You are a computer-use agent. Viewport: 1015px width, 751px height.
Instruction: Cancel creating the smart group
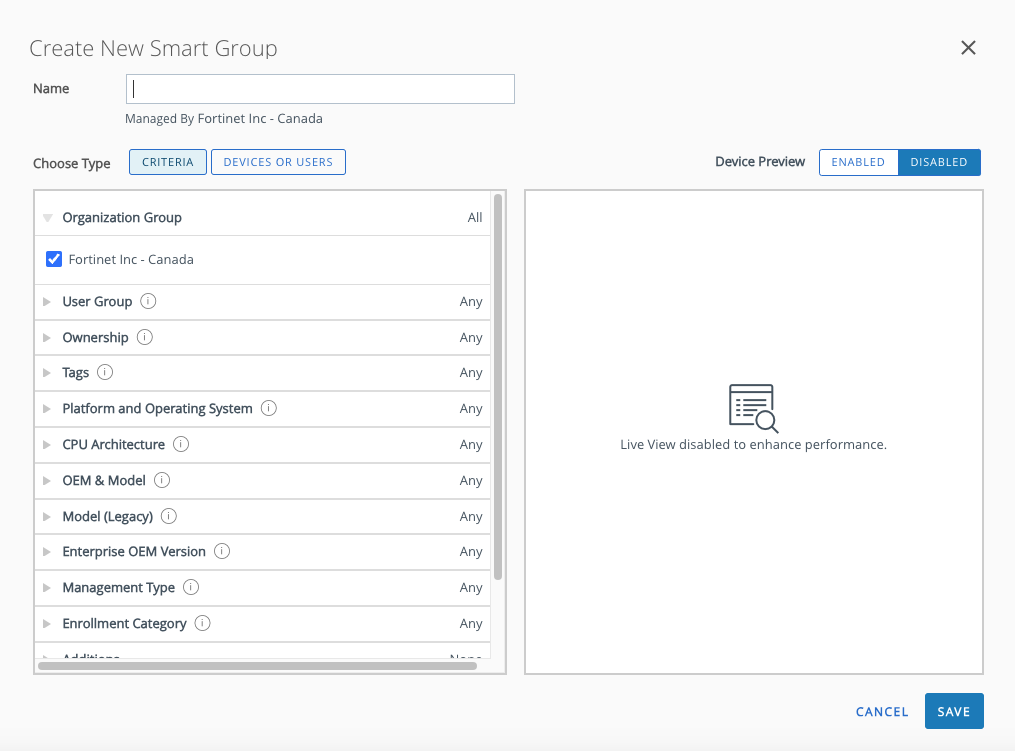881,711
